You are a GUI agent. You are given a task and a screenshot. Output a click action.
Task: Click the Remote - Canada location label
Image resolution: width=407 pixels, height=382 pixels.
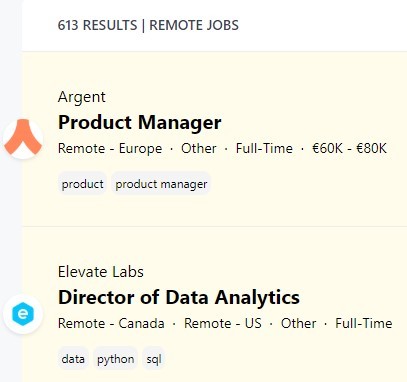tap(111, 323)
